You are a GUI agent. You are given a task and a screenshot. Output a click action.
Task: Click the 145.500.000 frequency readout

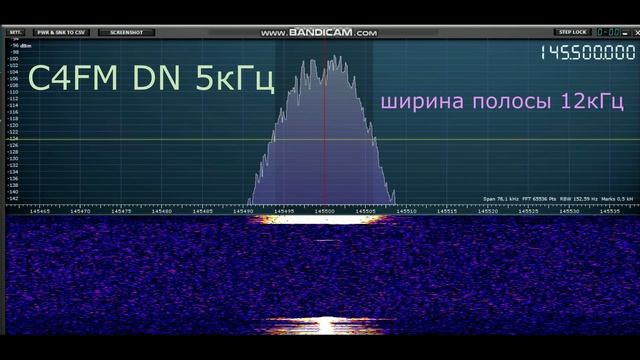coord(588,53)
